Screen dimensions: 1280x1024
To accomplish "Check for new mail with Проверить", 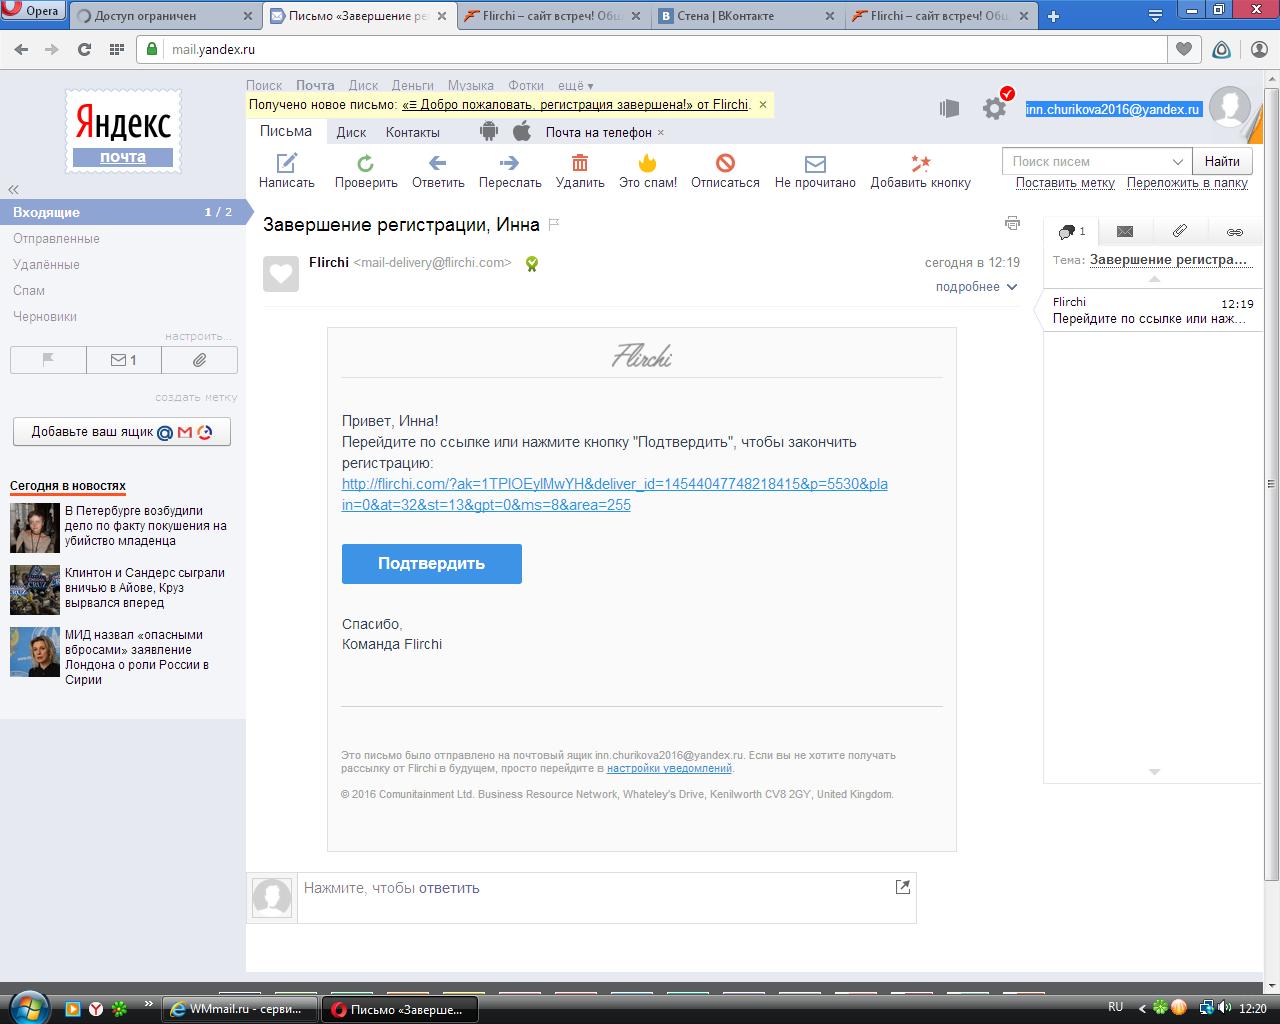I will click(x=366, y=171).
